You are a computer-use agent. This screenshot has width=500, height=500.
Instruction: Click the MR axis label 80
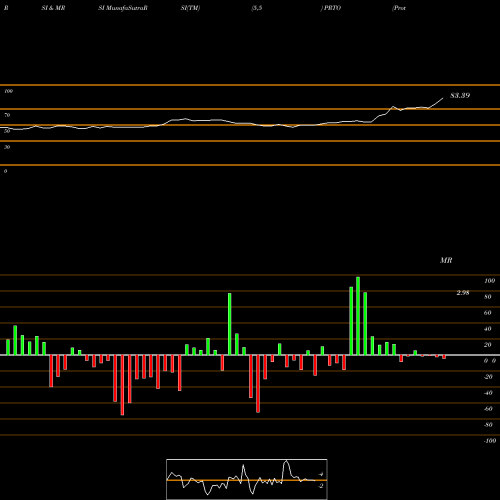488,297
